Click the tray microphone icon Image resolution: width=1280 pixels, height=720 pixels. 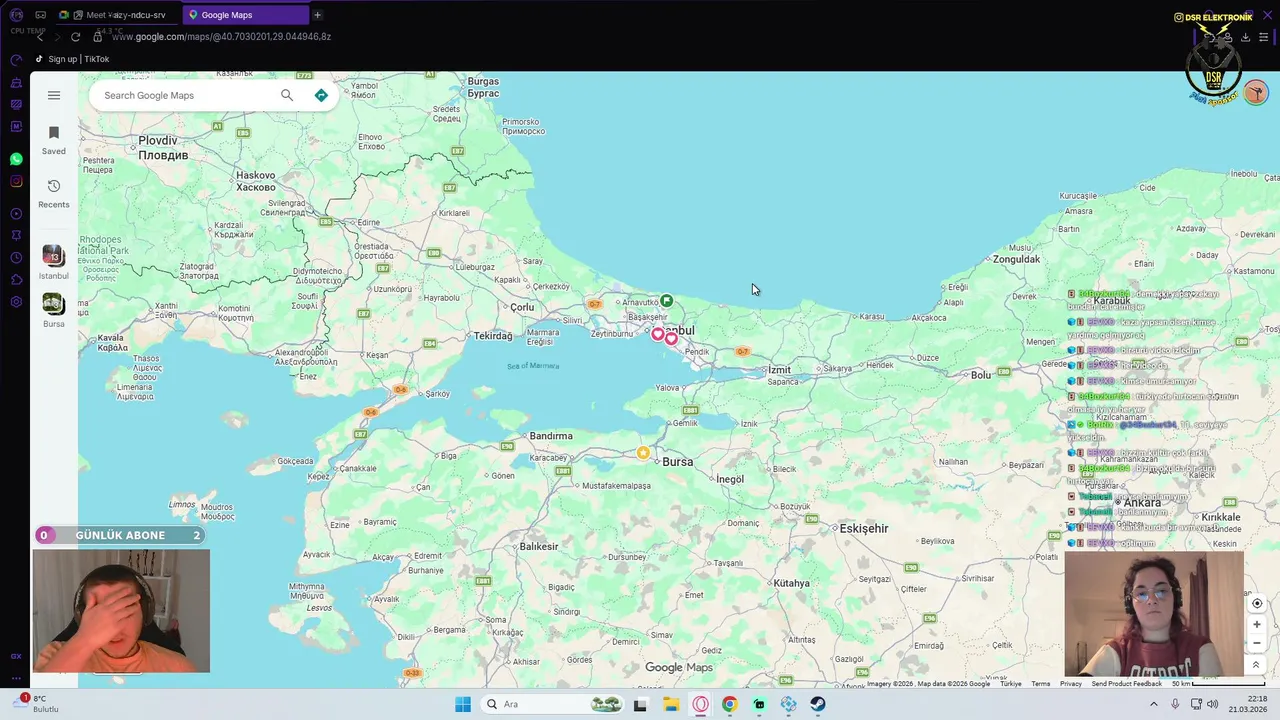[x=1175, y=704]
